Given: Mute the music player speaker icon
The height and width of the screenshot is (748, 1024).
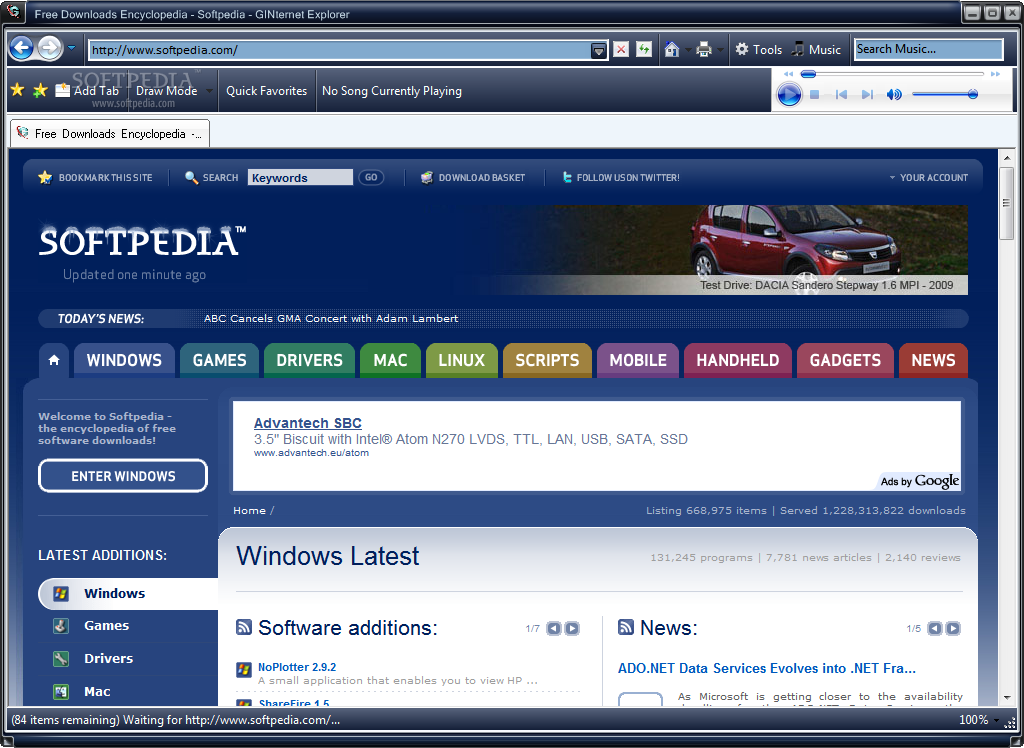Looking at the screenshot, I should pyautogui.click(x=893, y=95).
